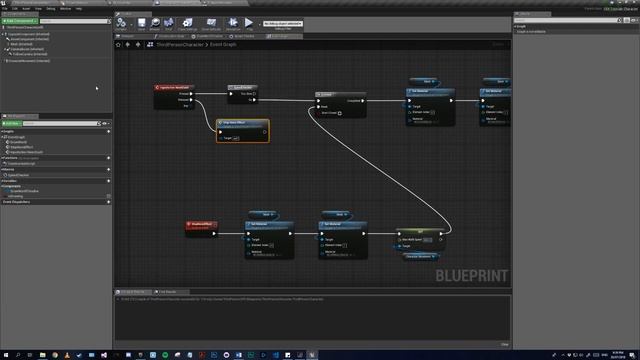Viewport: 640px width, 360px height.
Task: Collapse the Macros section in My Blueprint
Action: click(x=2, y=169)
